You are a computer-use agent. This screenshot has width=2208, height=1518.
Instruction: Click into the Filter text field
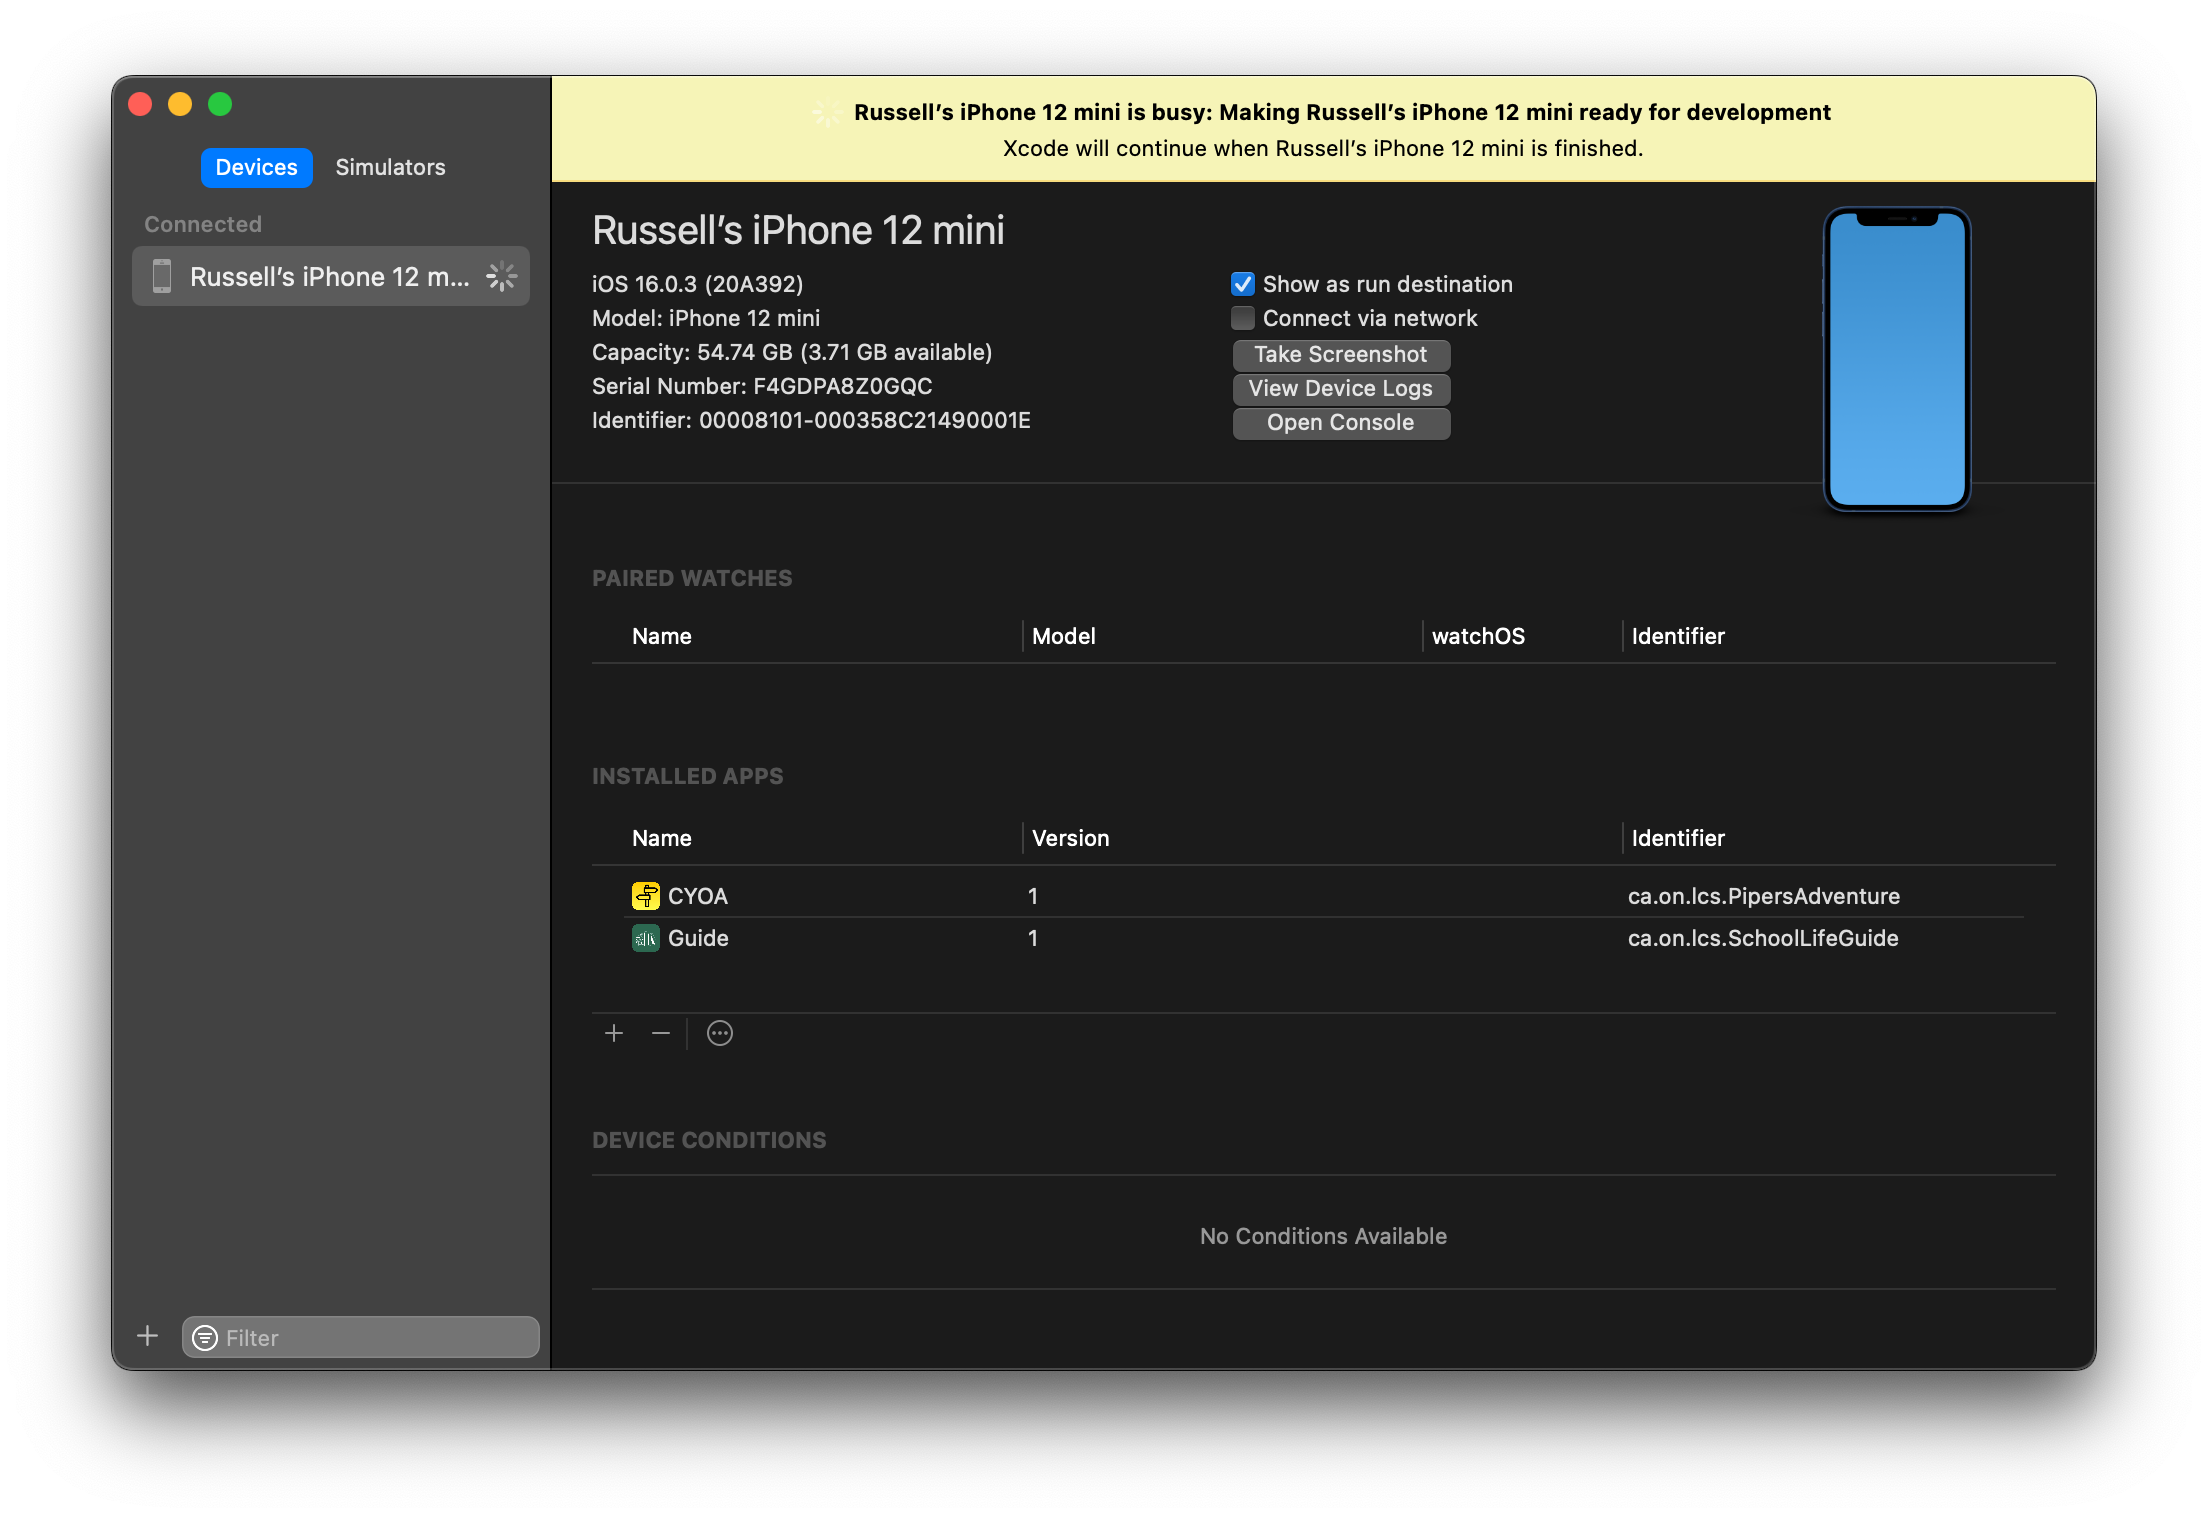375,1338
